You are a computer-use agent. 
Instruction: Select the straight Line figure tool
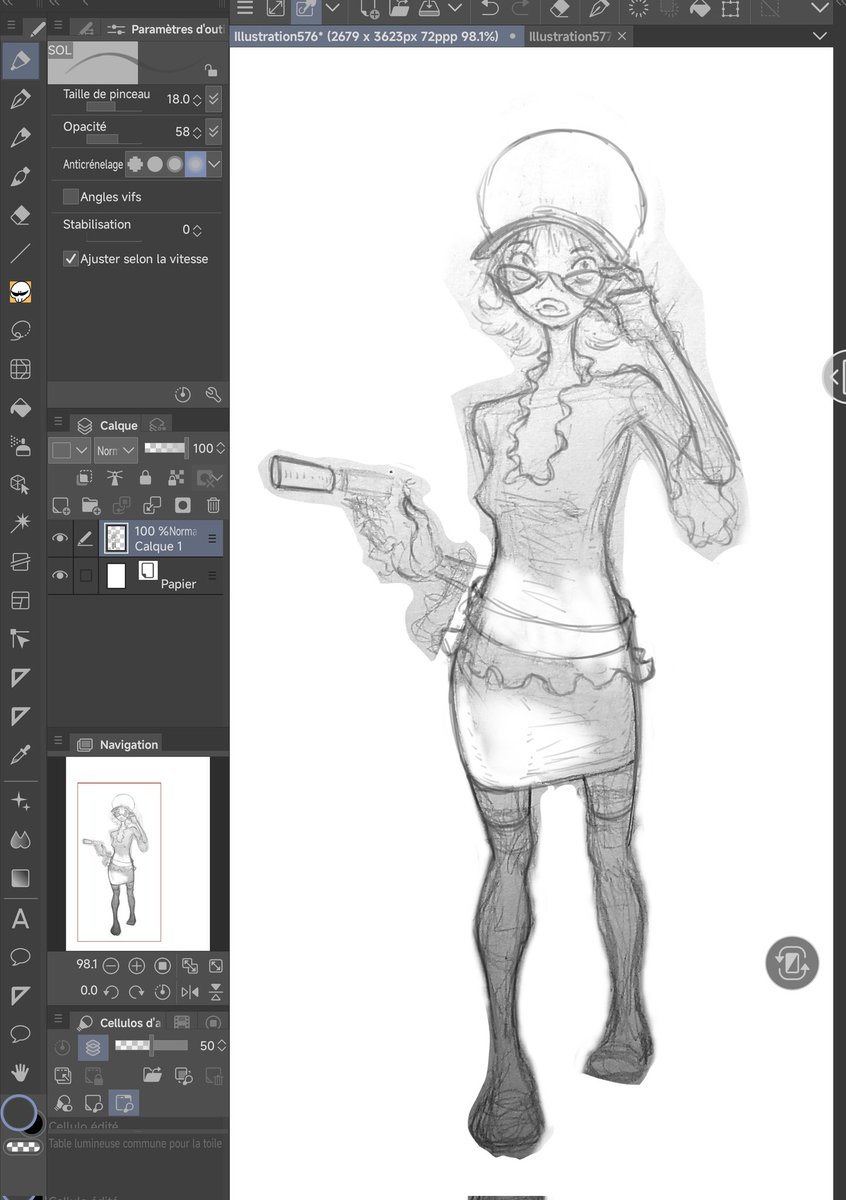(x=20, y=253)
